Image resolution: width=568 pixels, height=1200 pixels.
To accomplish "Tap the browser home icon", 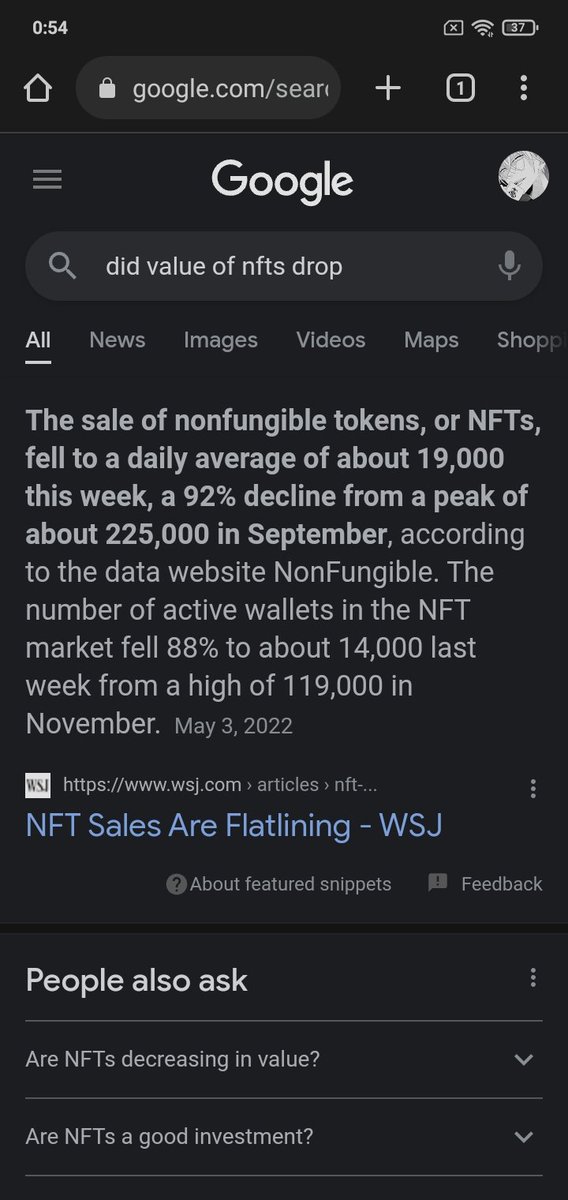I will coord(37,89).
